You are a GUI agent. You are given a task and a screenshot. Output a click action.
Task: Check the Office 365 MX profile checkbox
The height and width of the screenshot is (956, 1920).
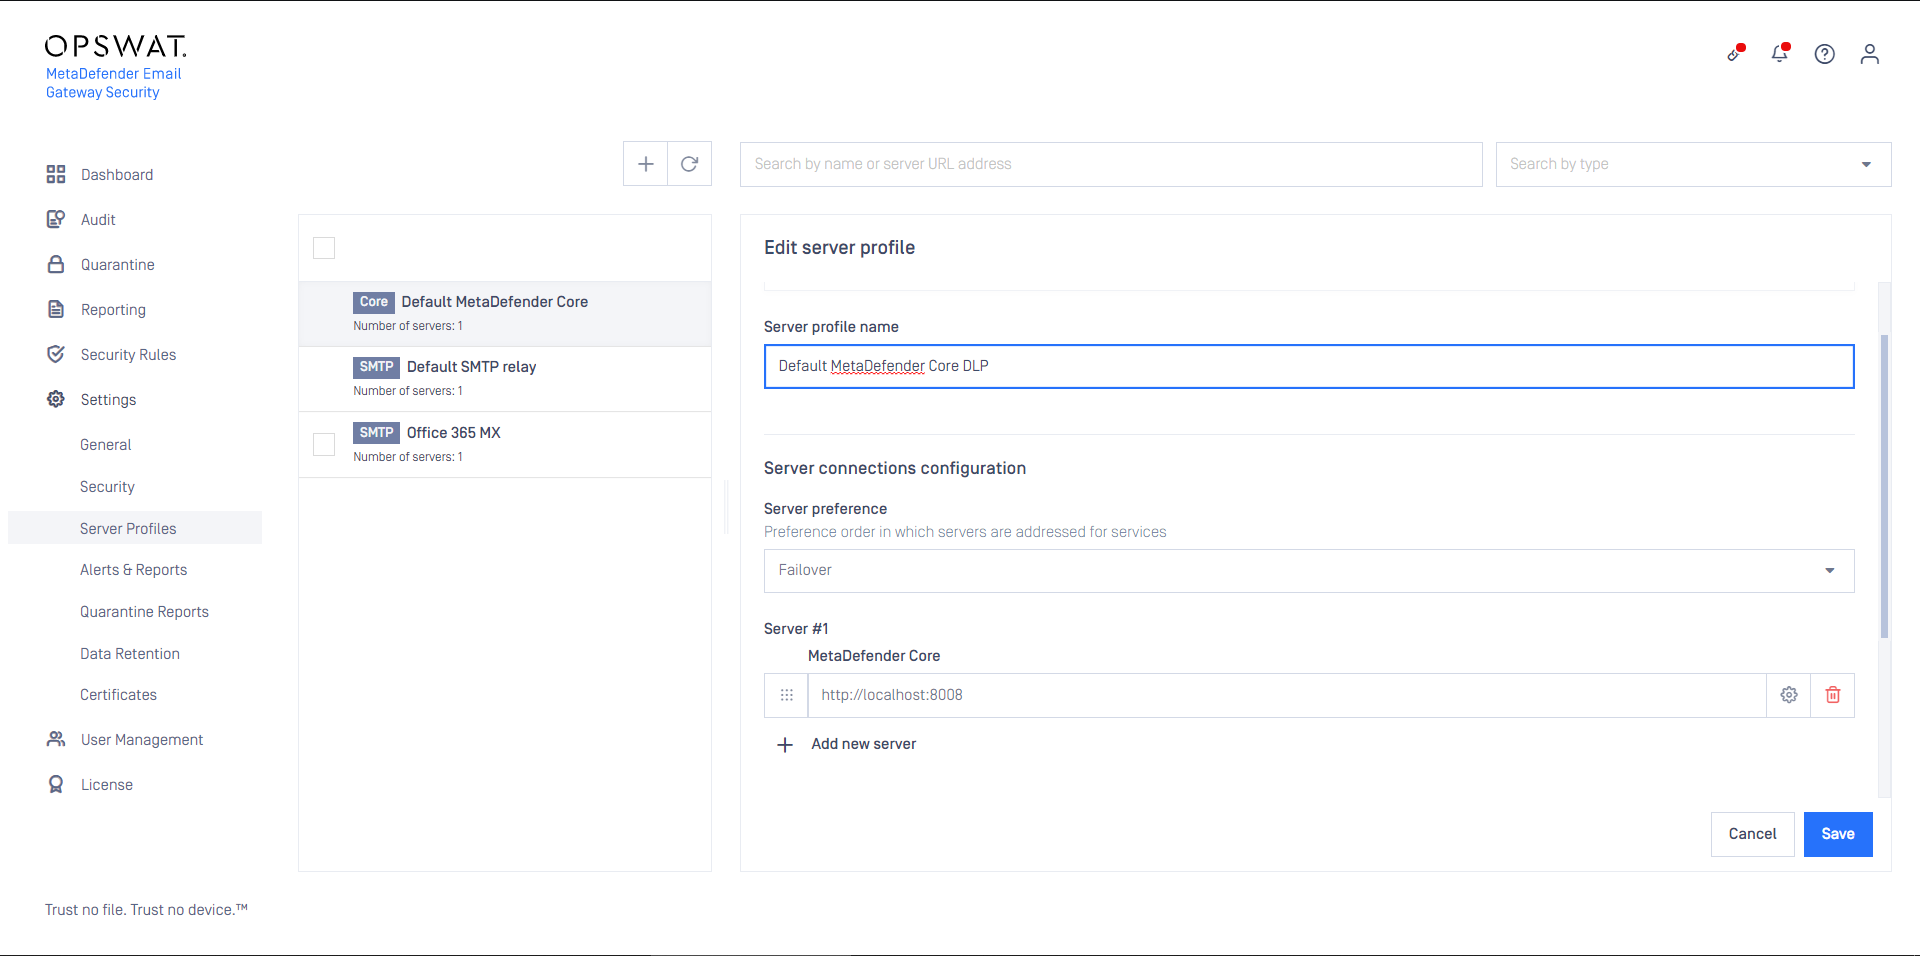click(324, 444)
